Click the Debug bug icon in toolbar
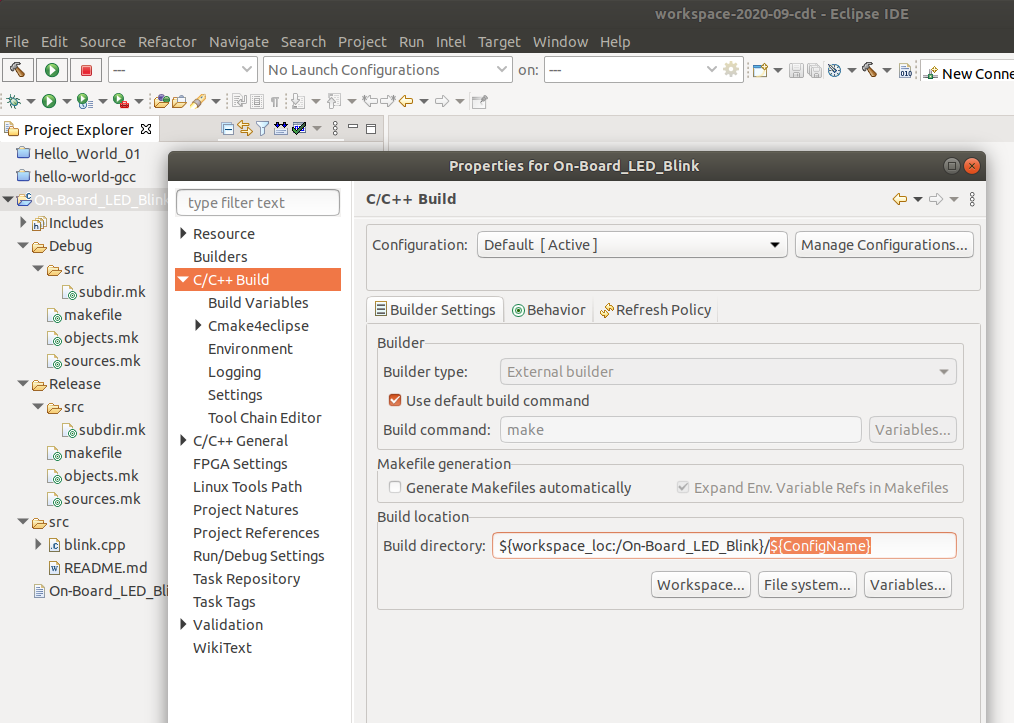 point(14,101)
